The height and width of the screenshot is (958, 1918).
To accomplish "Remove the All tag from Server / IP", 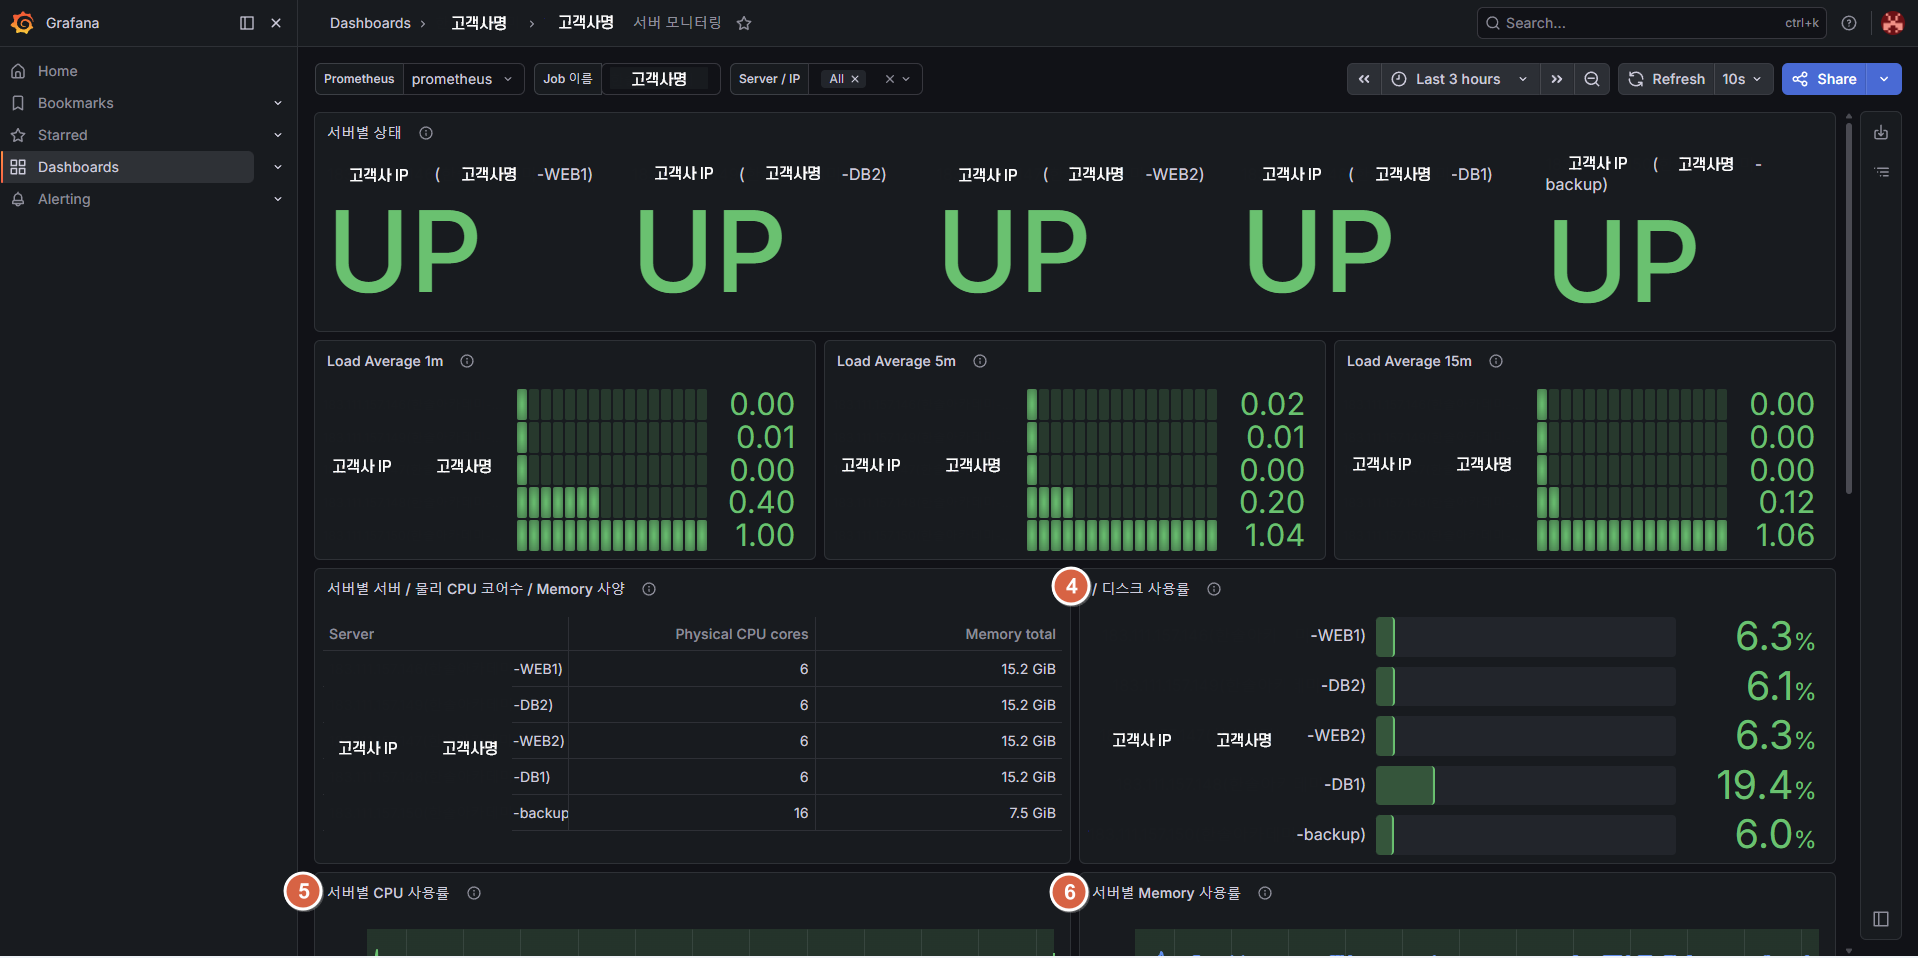I will (x=855, y=79).
